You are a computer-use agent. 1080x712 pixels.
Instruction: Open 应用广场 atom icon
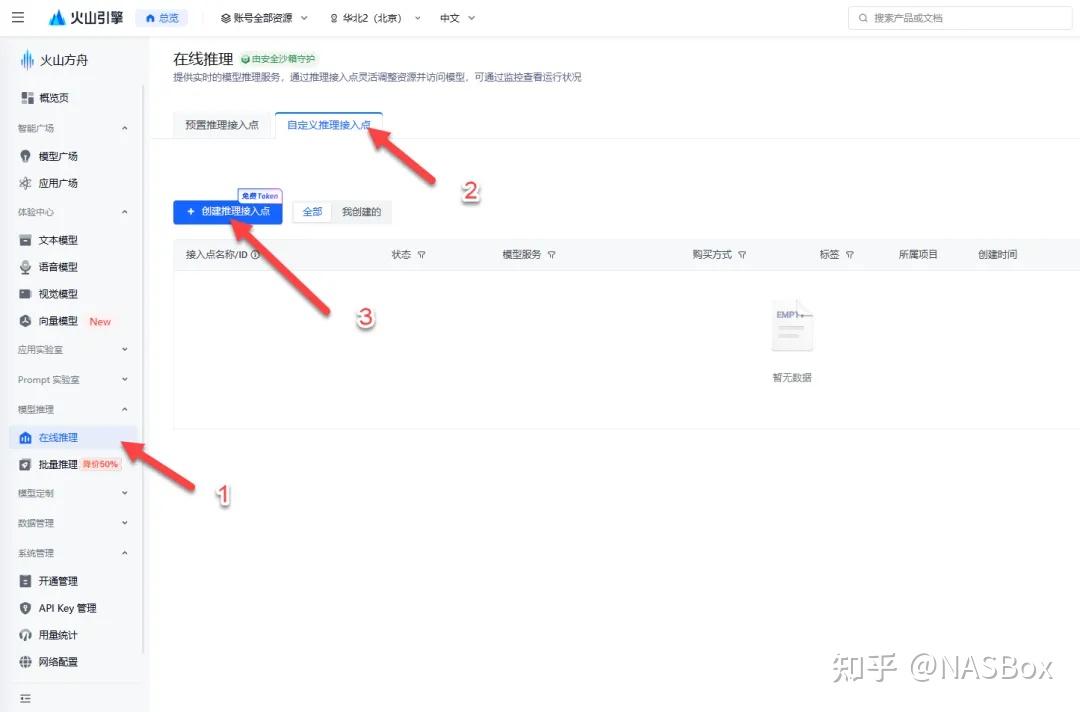click(x=25, y=183)
